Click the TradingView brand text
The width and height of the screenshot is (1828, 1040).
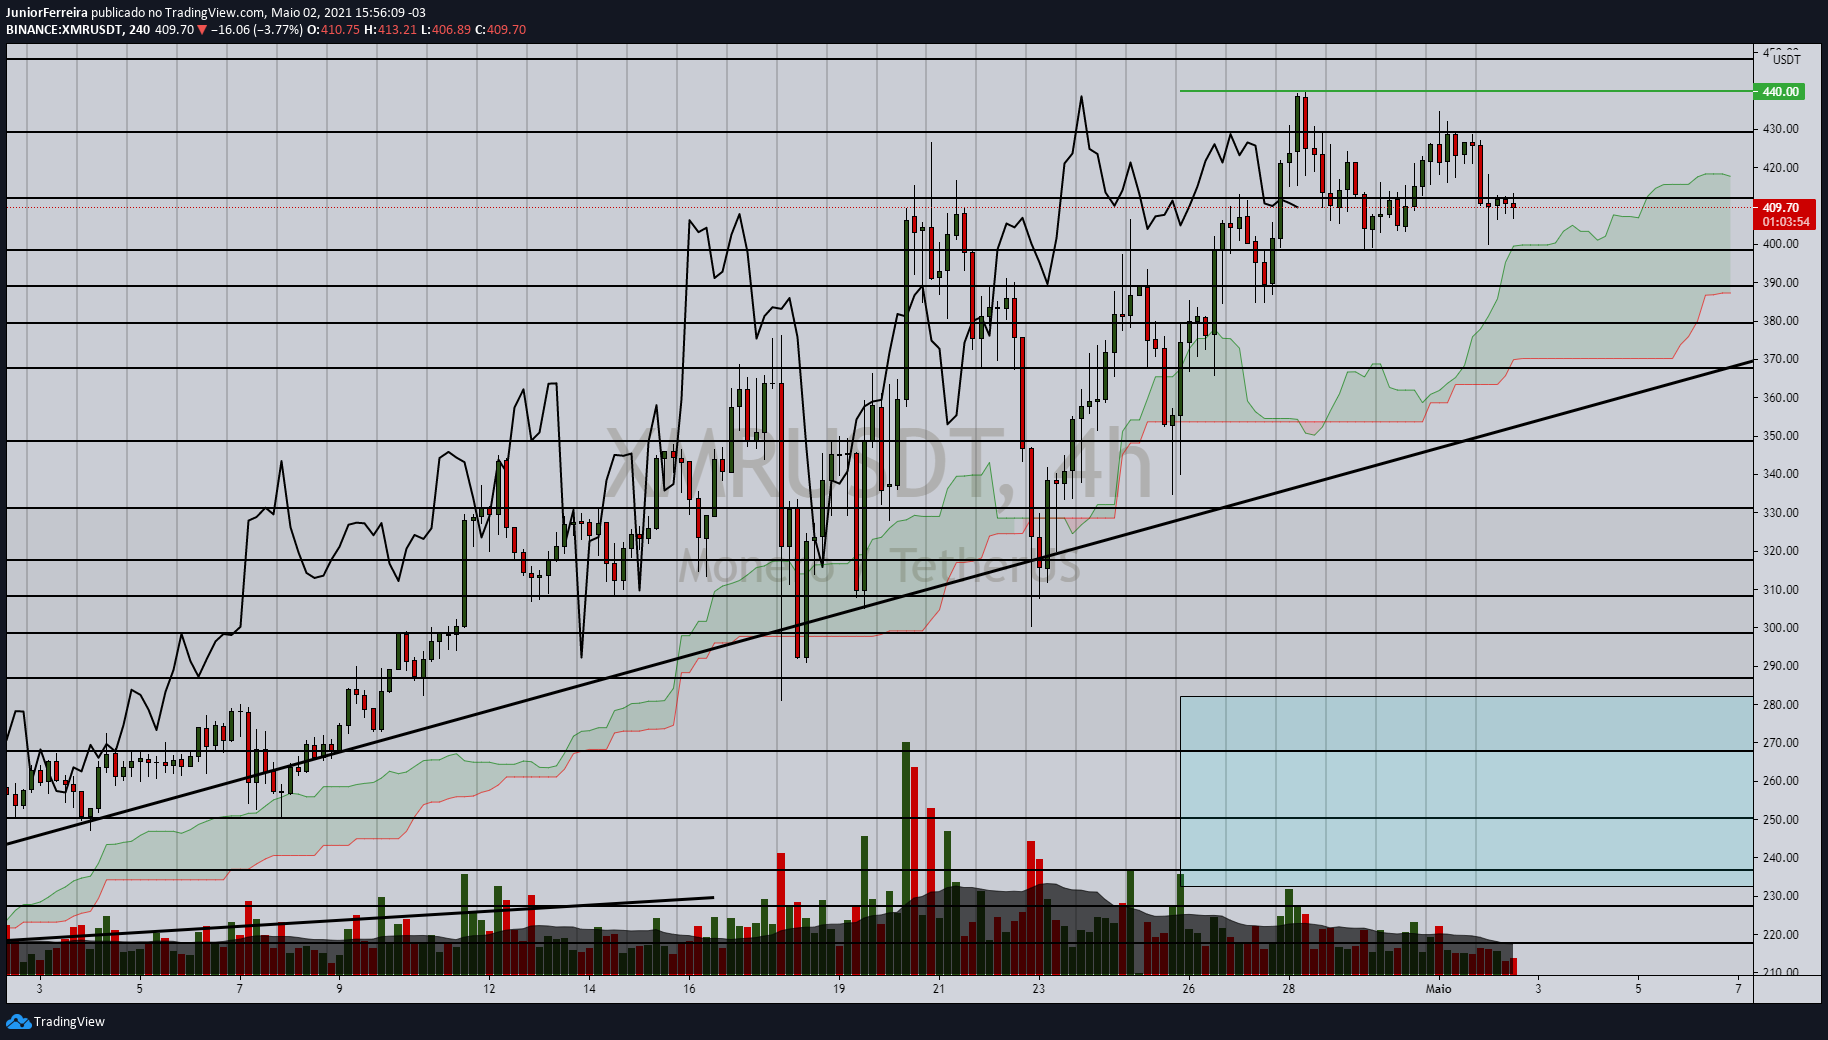tap(69, 1021)
